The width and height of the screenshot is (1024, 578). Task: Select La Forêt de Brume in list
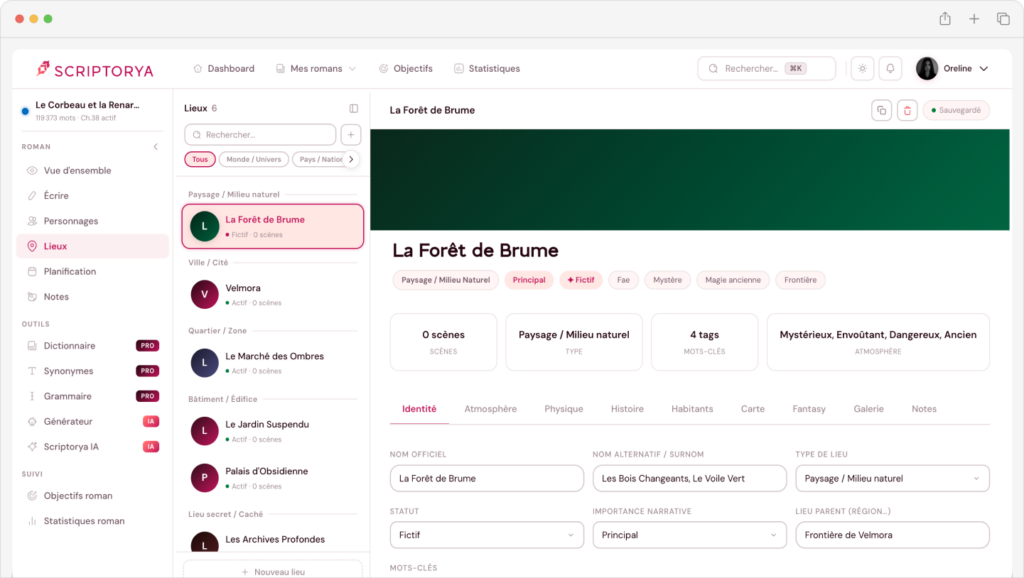(273, 227)
